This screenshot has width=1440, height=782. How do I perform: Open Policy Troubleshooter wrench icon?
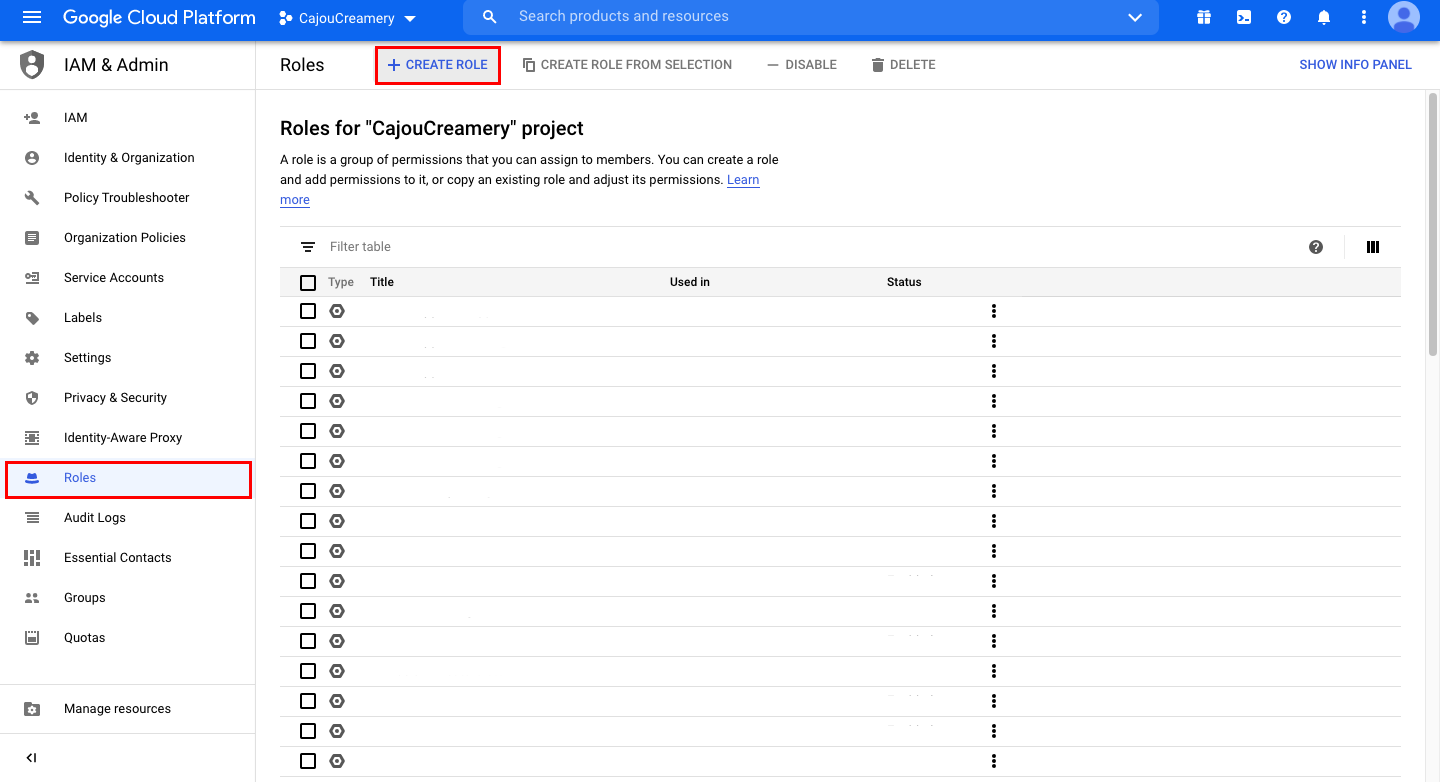[32, 198]
